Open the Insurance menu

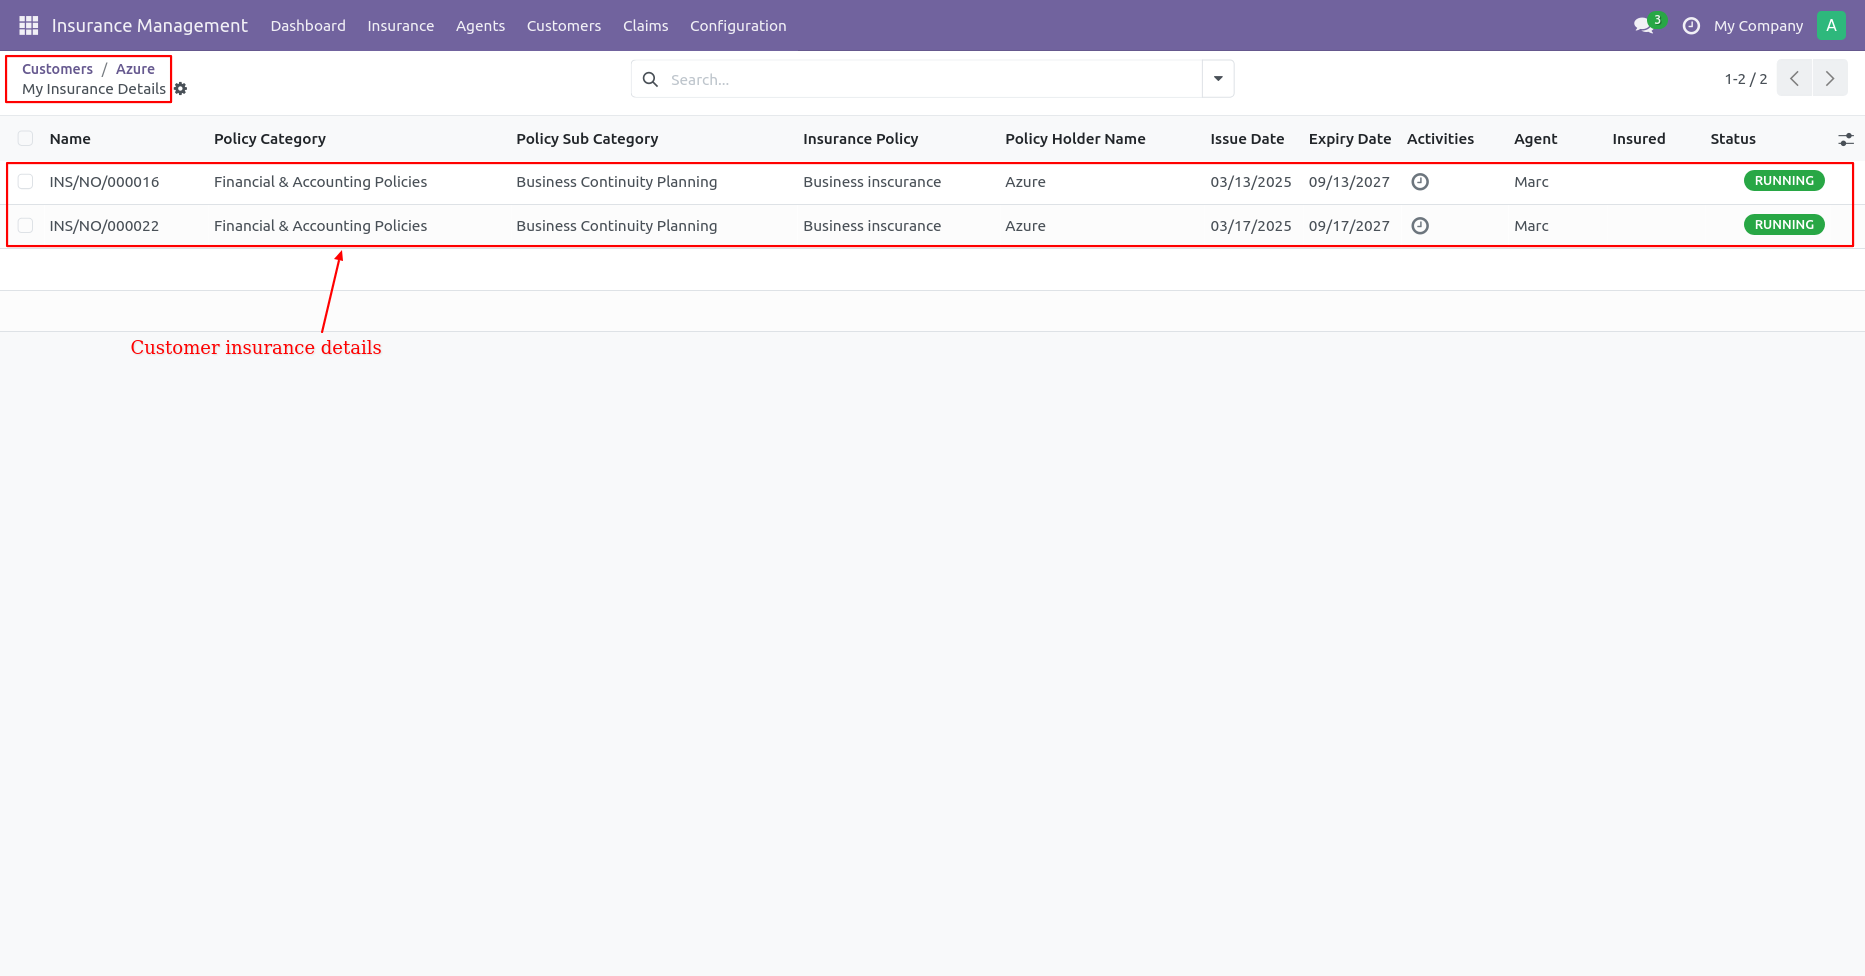click(401, 26)
